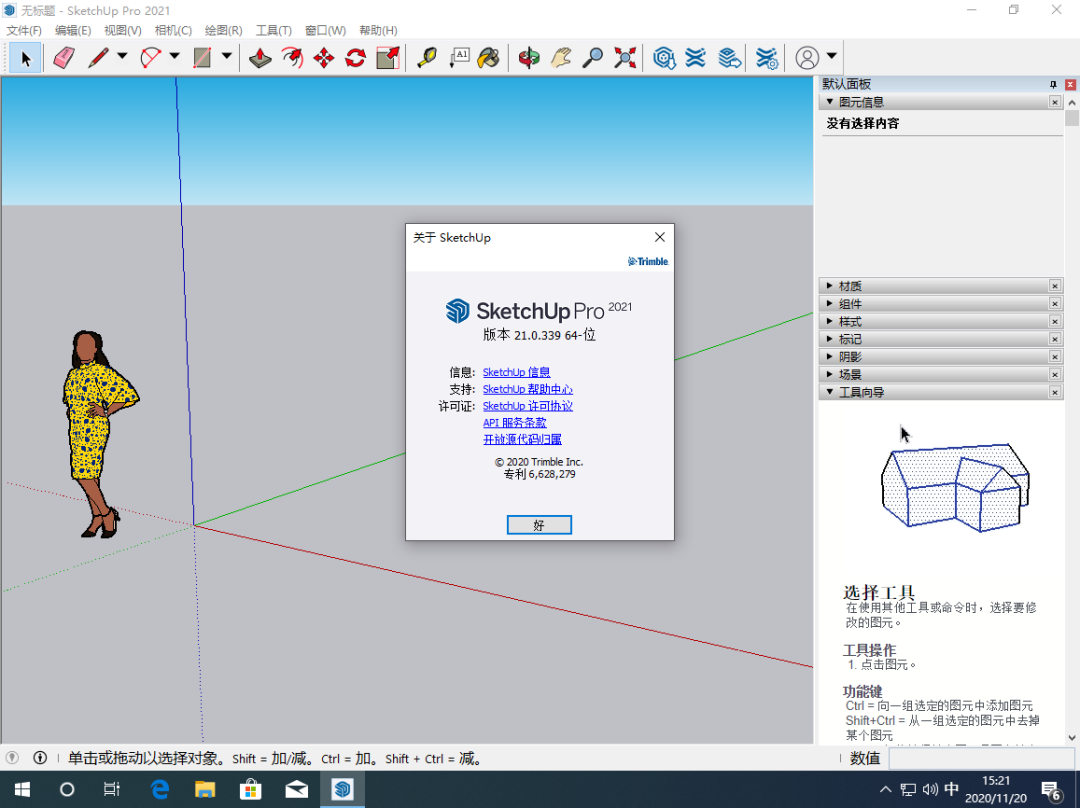Open File Explorer from taskbar
The image size is (1080, 808).
point(205,789)
